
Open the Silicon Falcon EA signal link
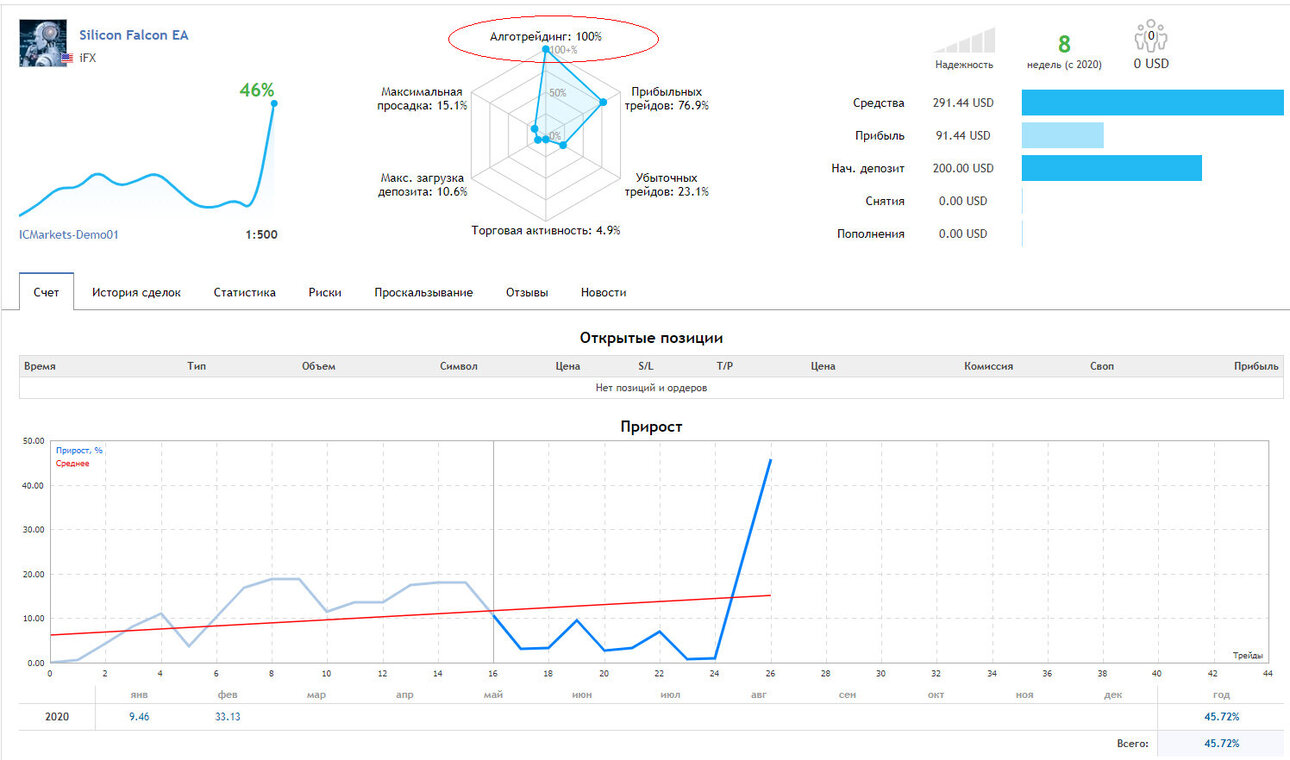coord(134,35)
